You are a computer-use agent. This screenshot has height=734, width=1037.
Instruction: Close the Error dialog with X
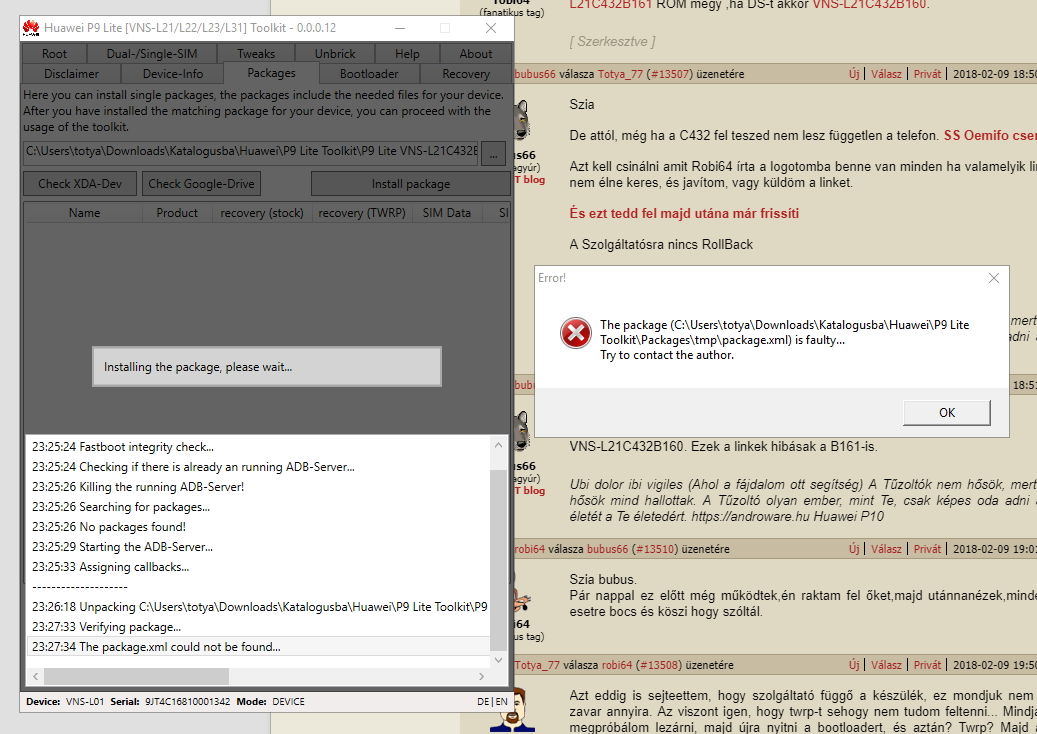click(993, 278)
